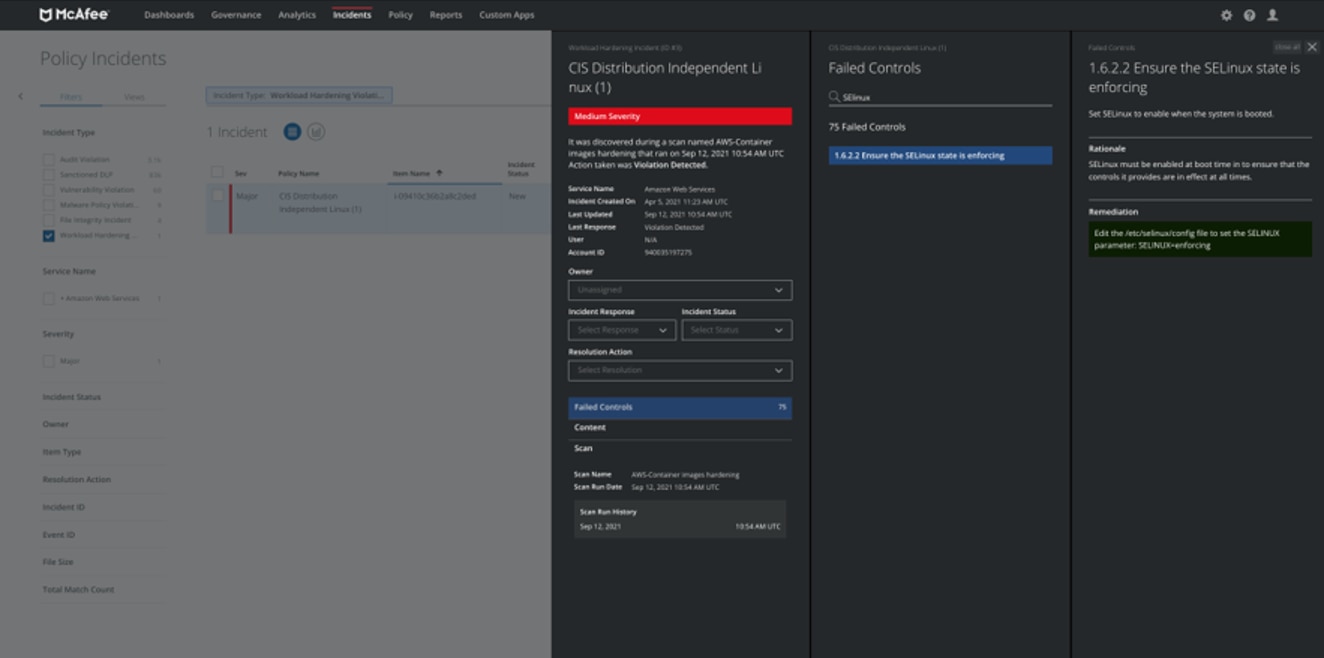This screenshot has width=1324, height=658.
Task: Expand the Item Type filter section
Action: 62,452
